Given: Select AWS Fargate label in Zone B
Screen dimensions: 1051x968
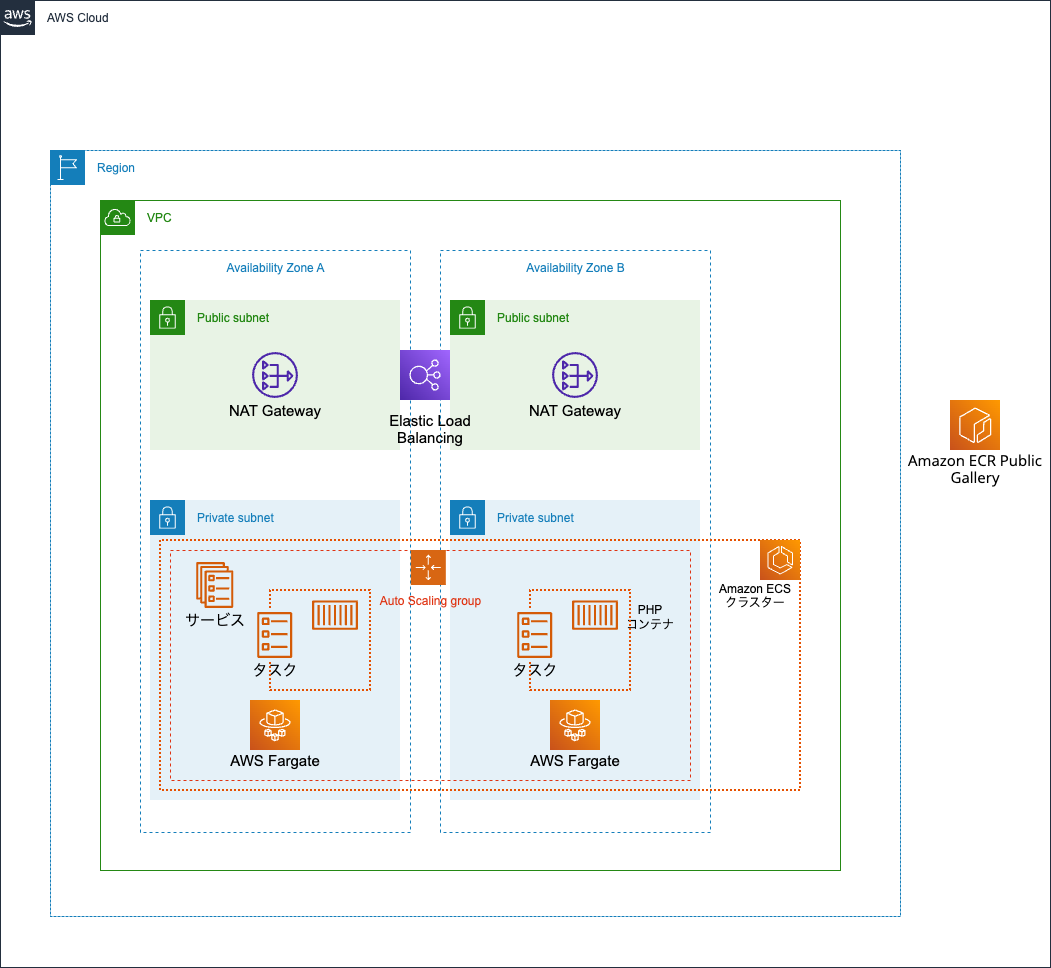Looking at the screenshot, I should click(x=574, y=761).
